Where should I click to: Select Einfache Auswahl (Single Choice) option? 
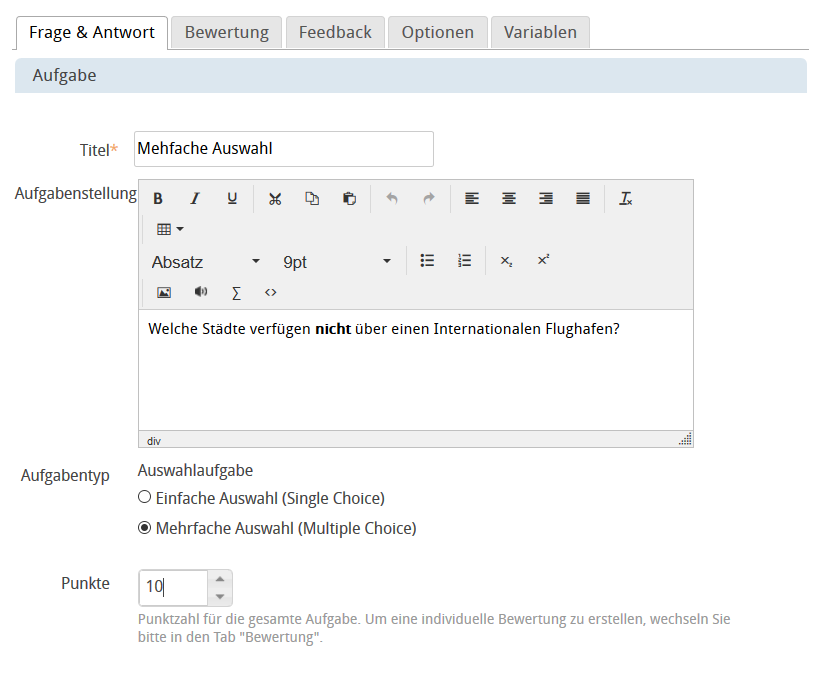pos(145,498)
